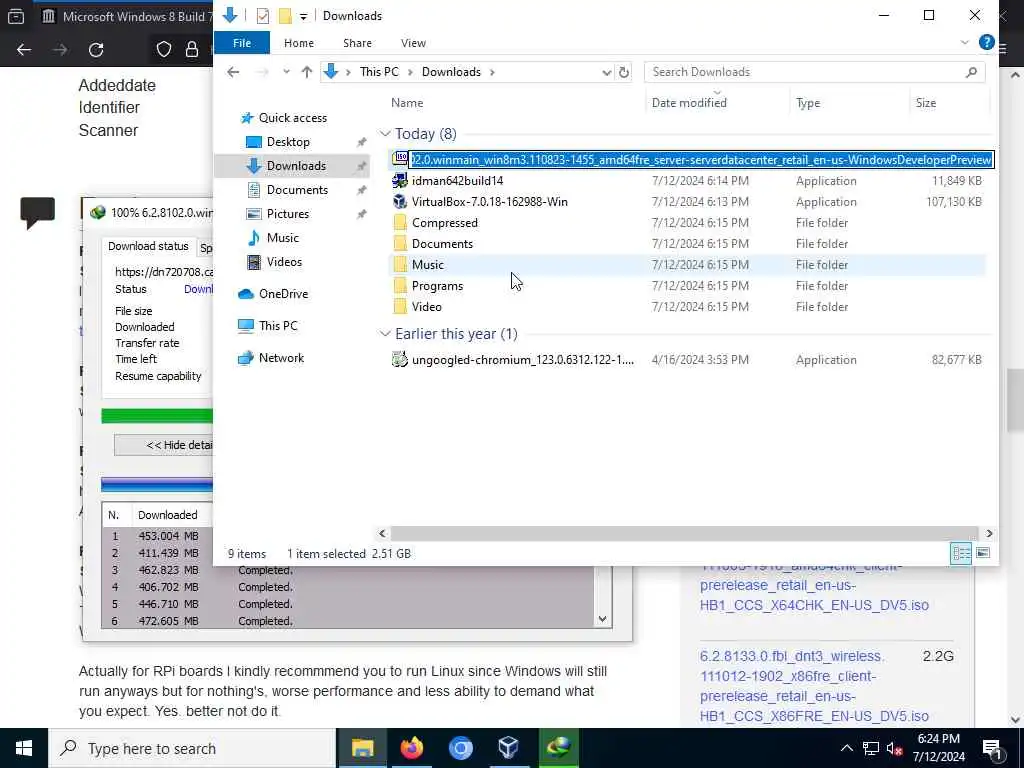Click Explorer Back arrow button

coord(233,72)
